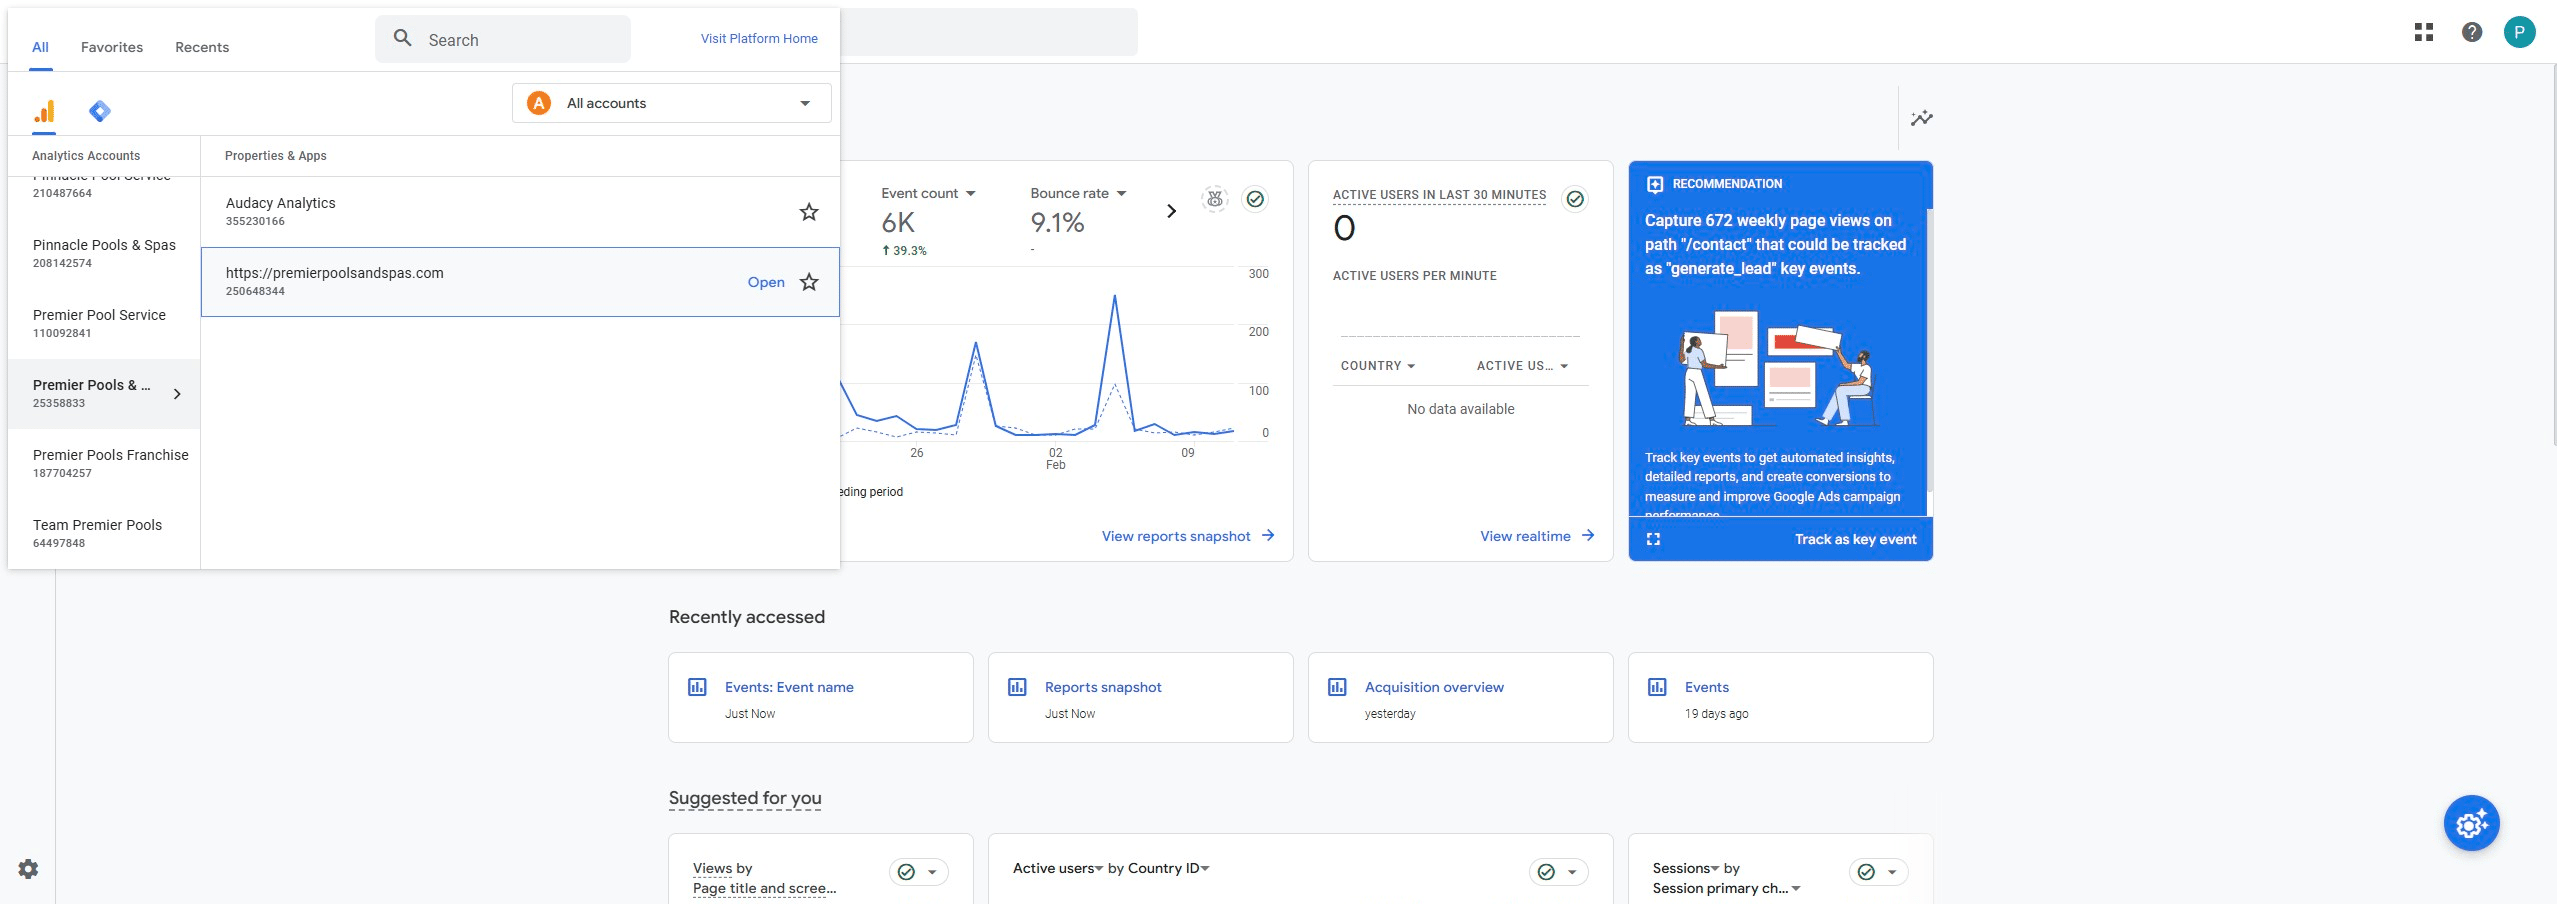This screenshot has height=904, width=2557.
Task: Click the Google Analytics product icon
Action: coord(44,111)
